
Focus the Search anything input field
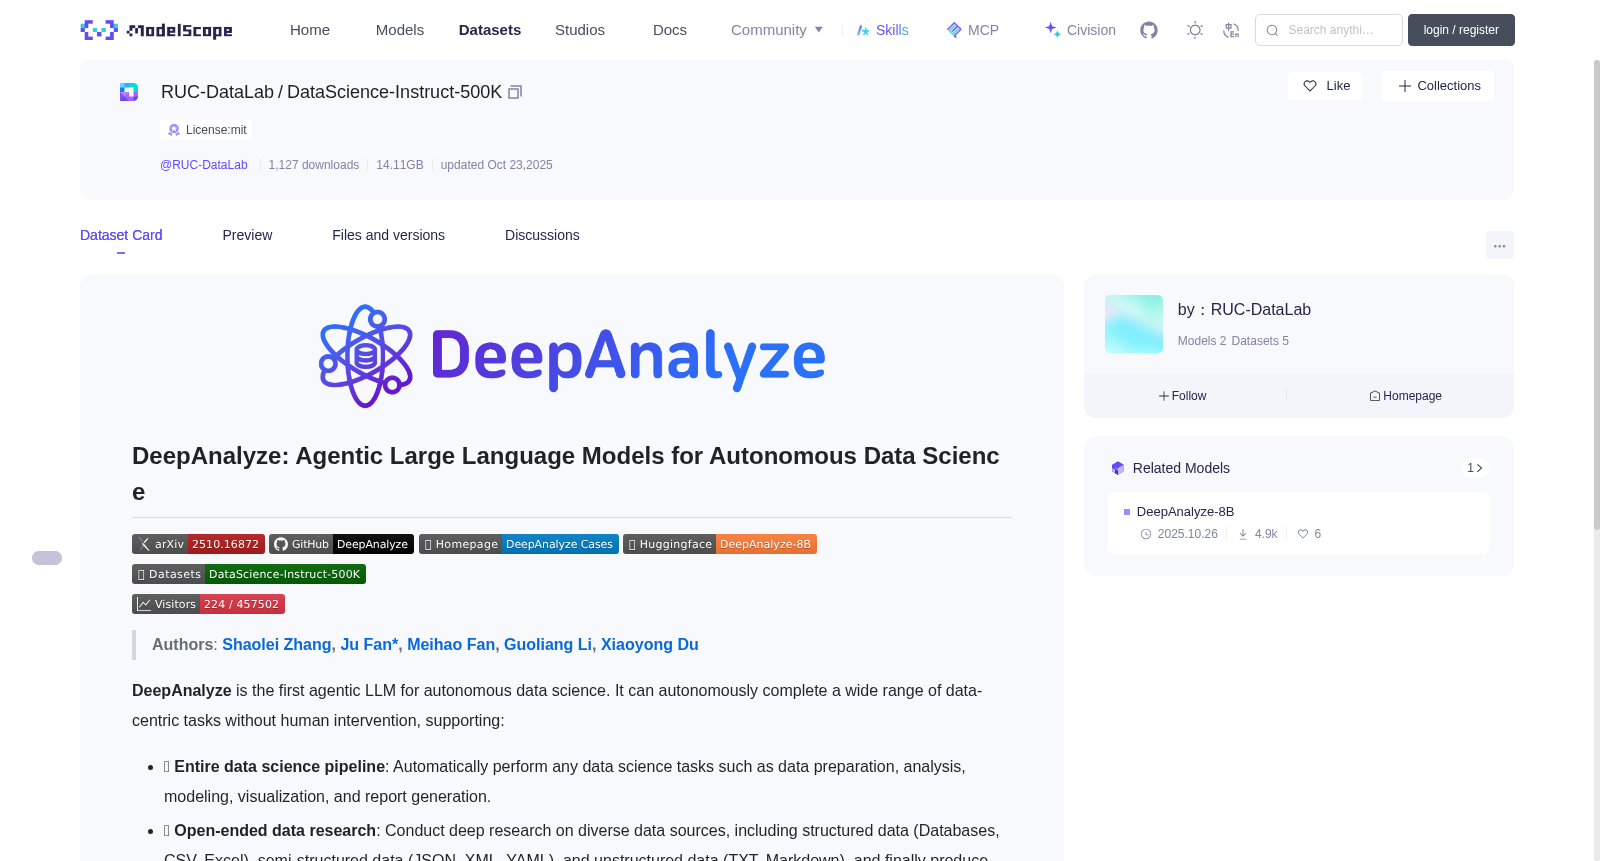(1329, 30)
